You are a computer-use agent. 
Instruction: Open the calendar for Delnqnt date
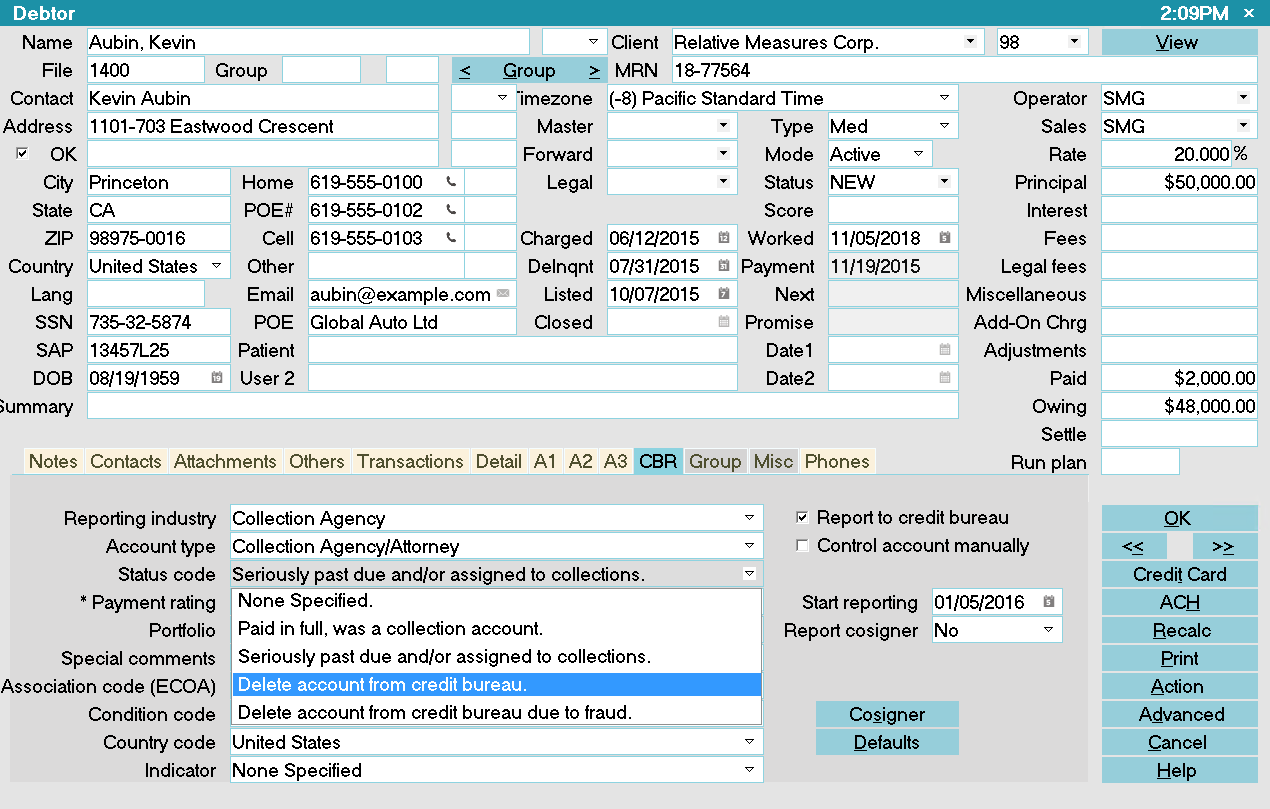click(724, 266)
